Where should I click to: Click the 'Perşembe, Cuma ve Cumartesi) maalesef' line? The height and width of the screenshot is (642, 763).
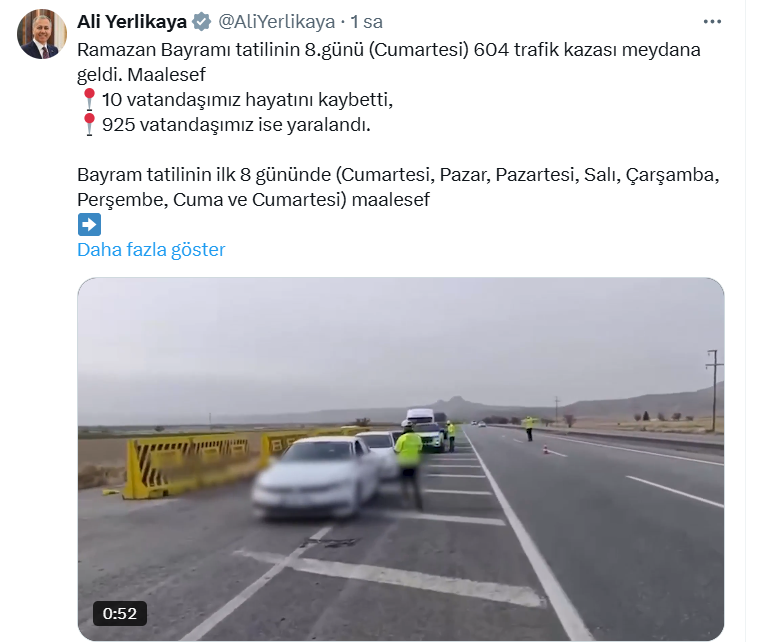tap(254, 200)
